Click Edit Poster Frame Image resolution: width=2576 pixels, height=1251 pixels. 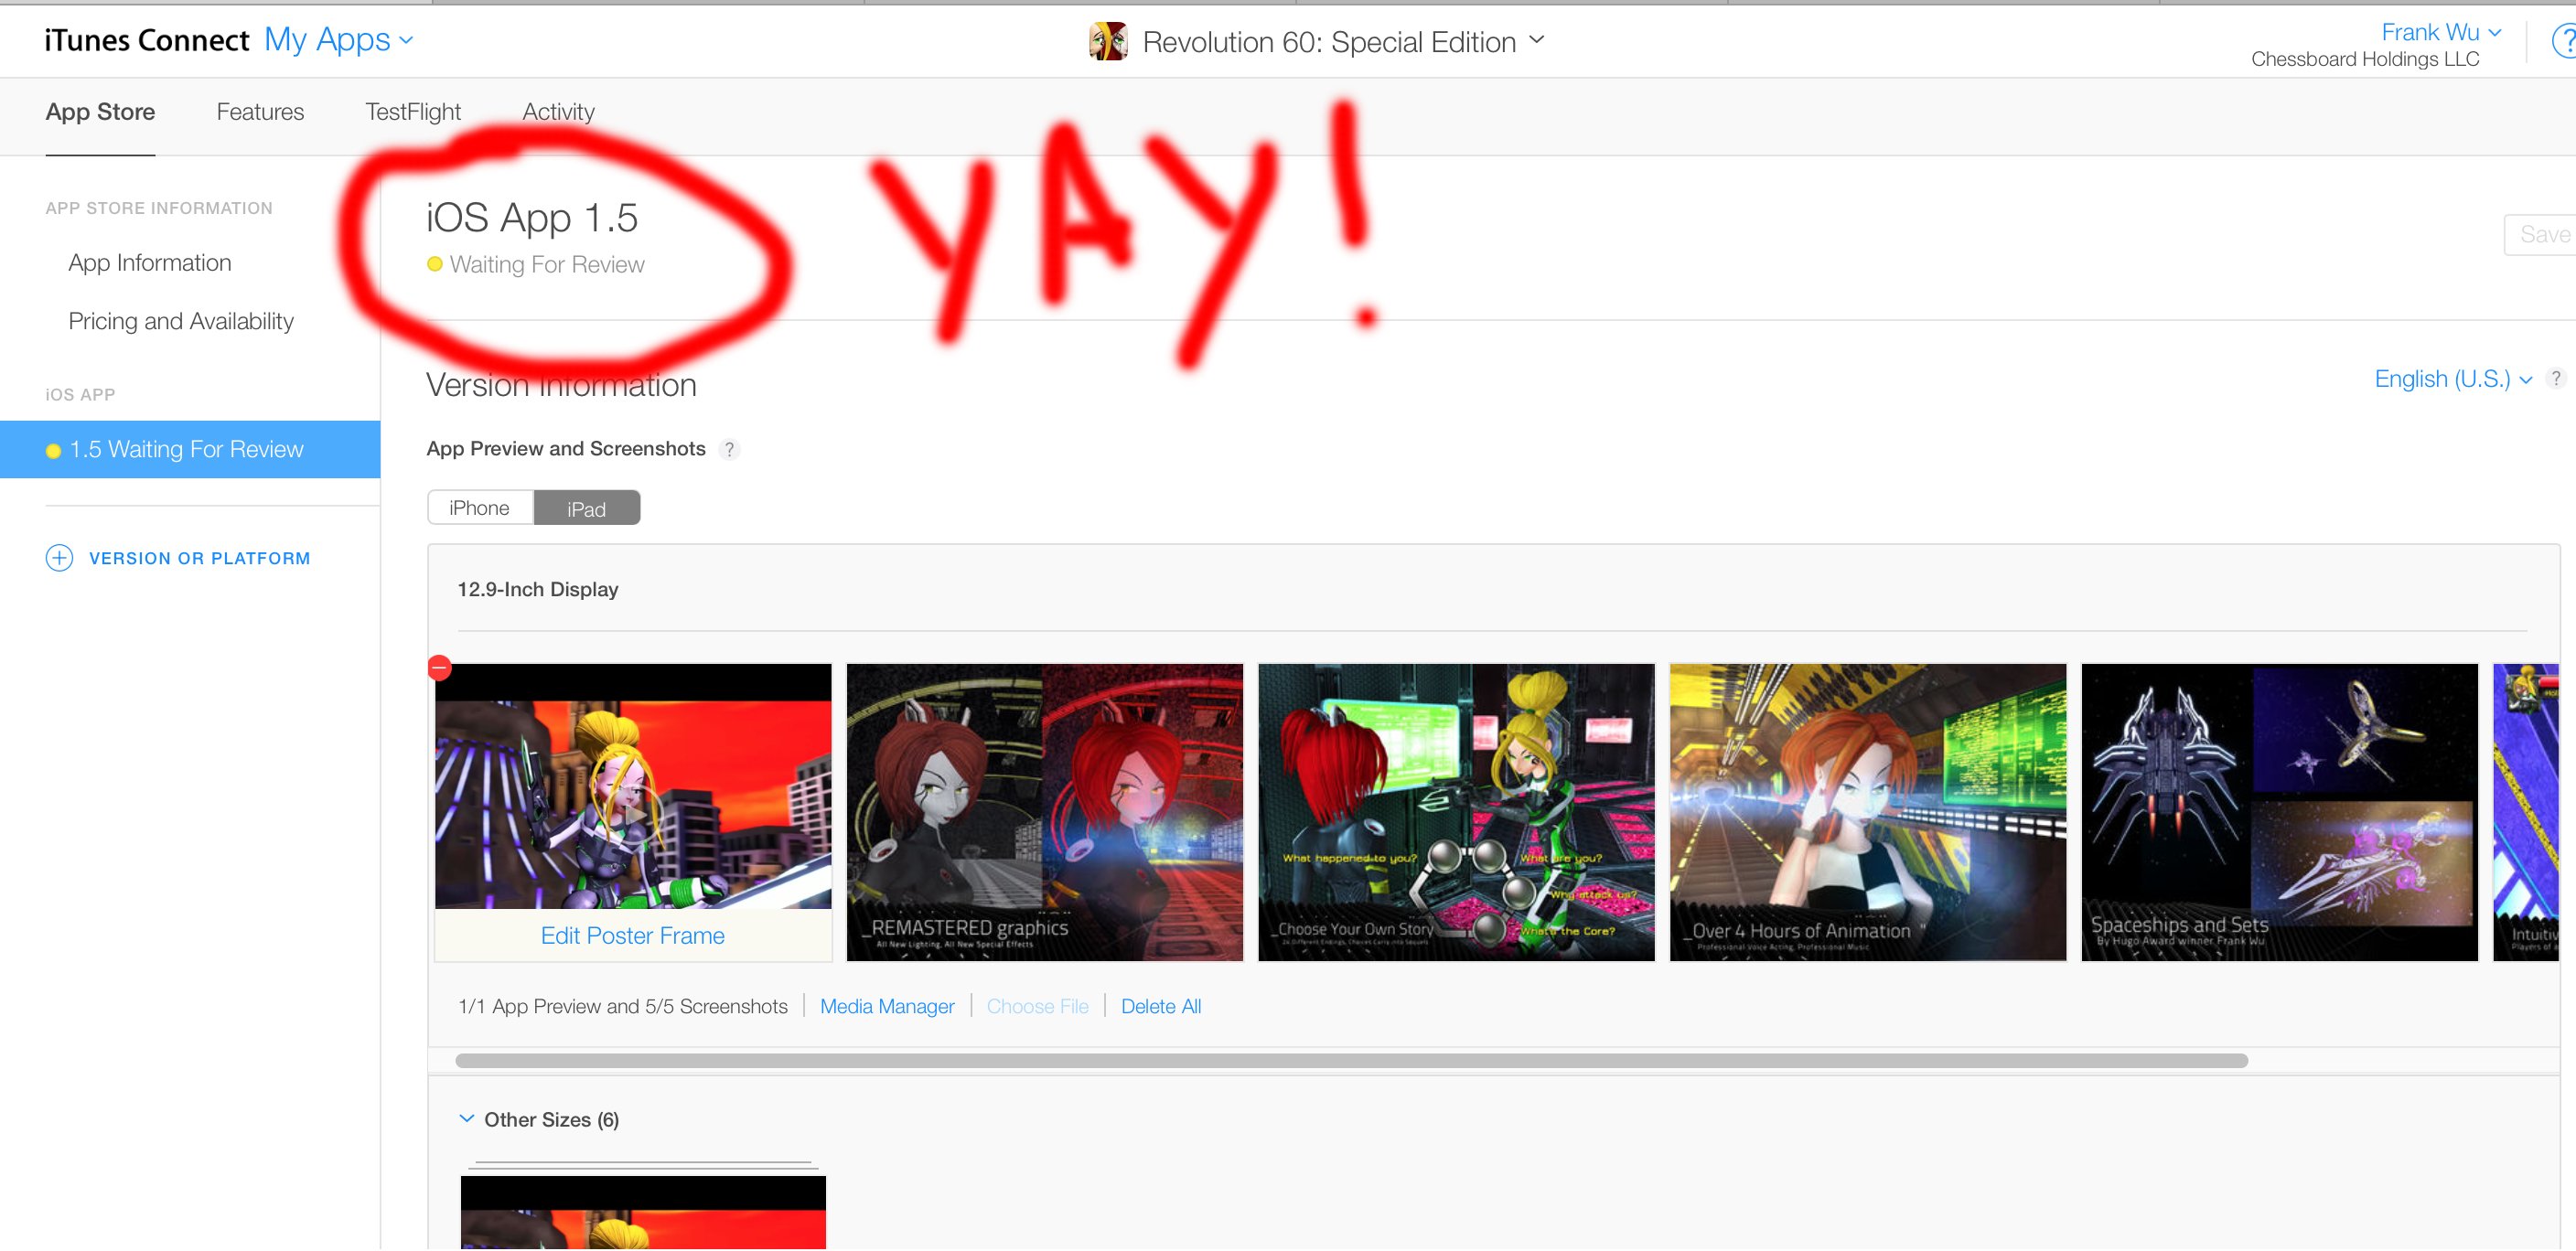[633, 936]
